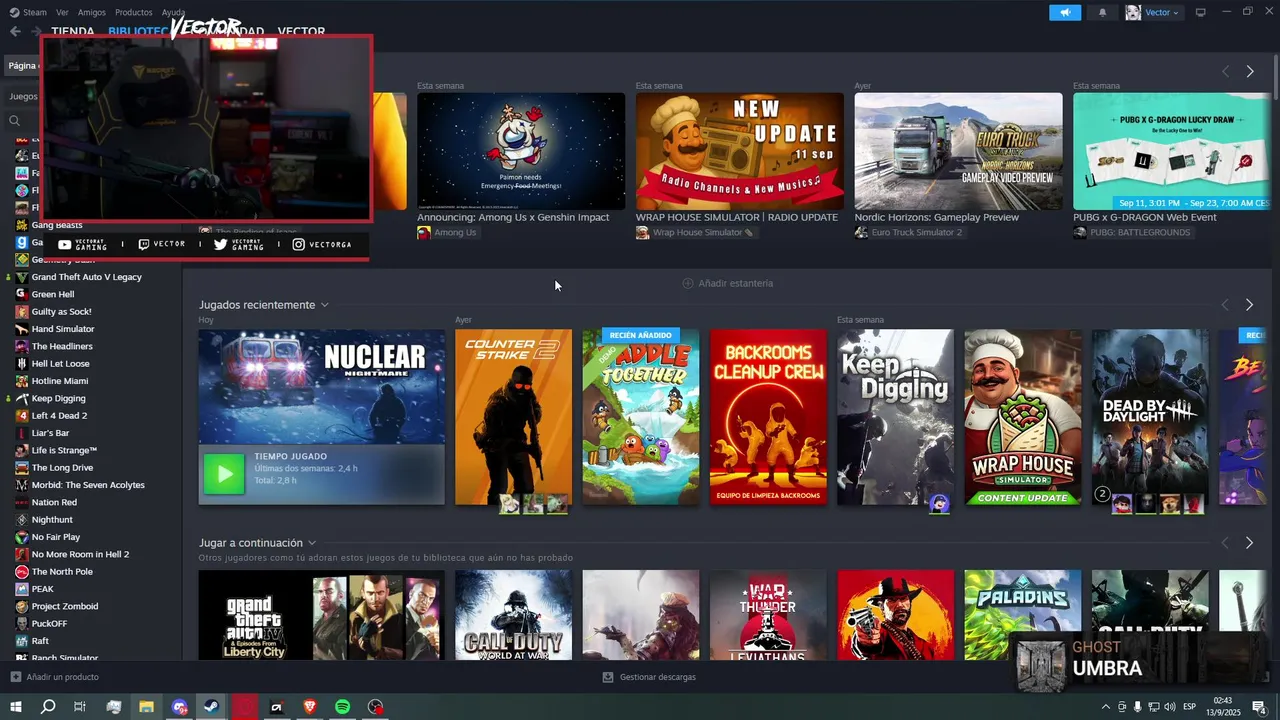Open the Productos menu
This screenshot has width=1280, height=720.
pos(134,12)
